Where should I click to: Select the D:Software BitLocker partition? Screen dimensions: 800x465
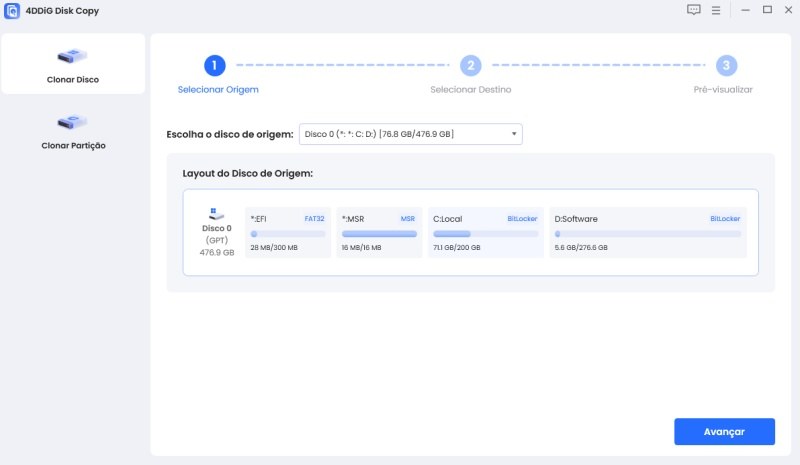[648, 232]
